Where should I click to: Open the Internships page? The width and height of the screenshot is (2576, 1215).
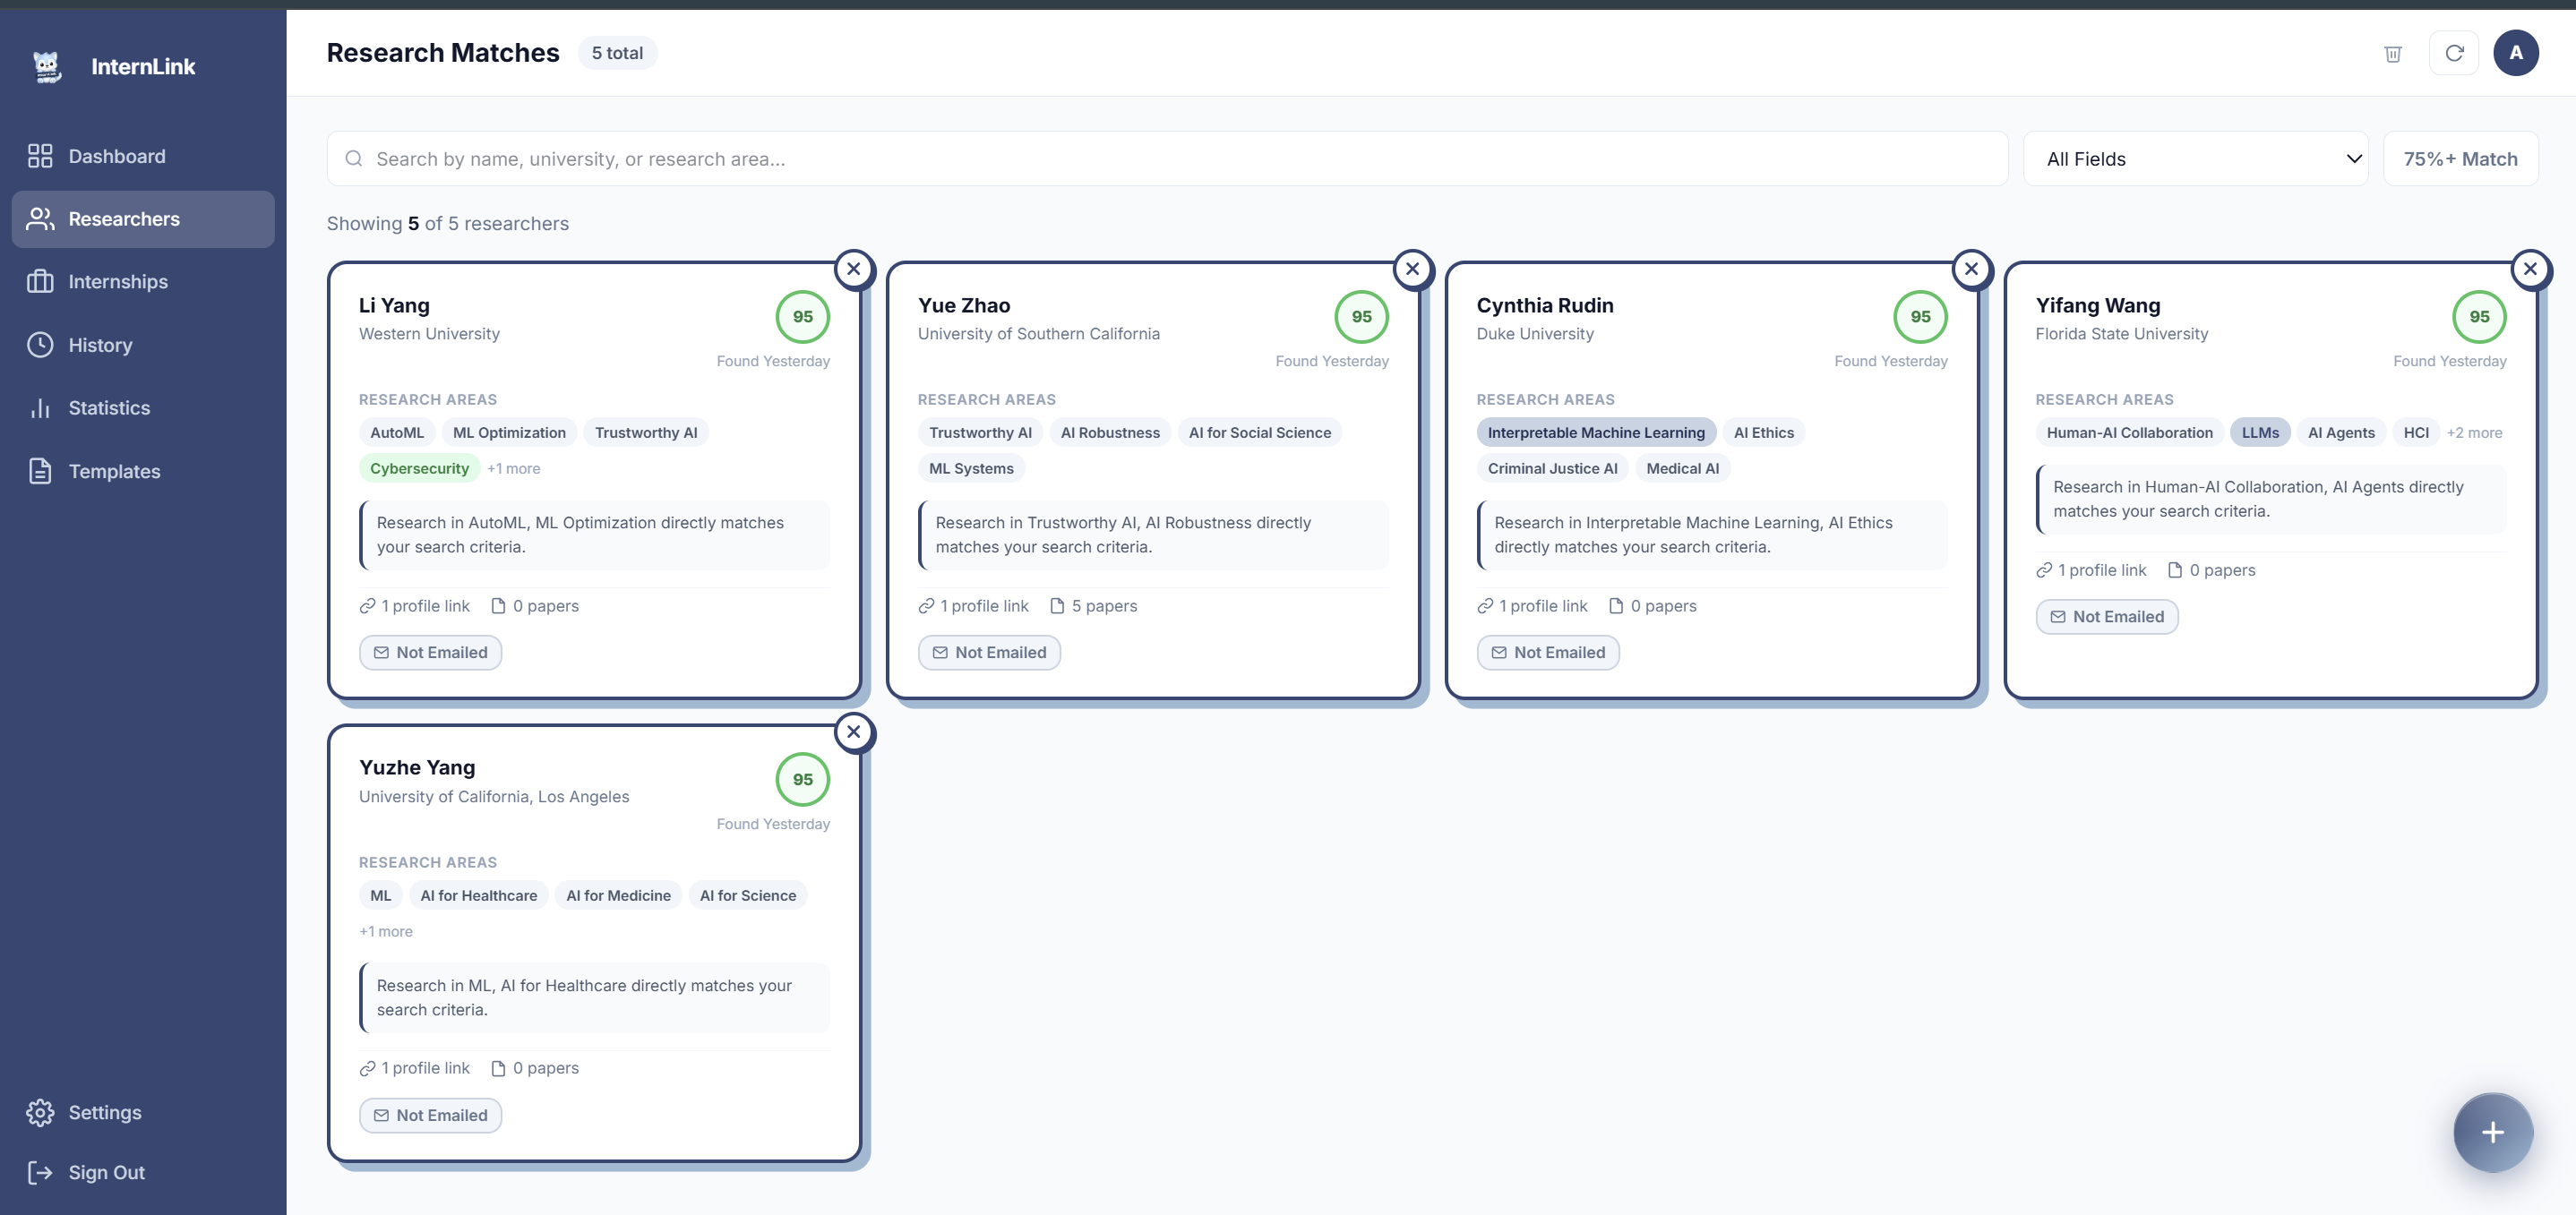143,282
